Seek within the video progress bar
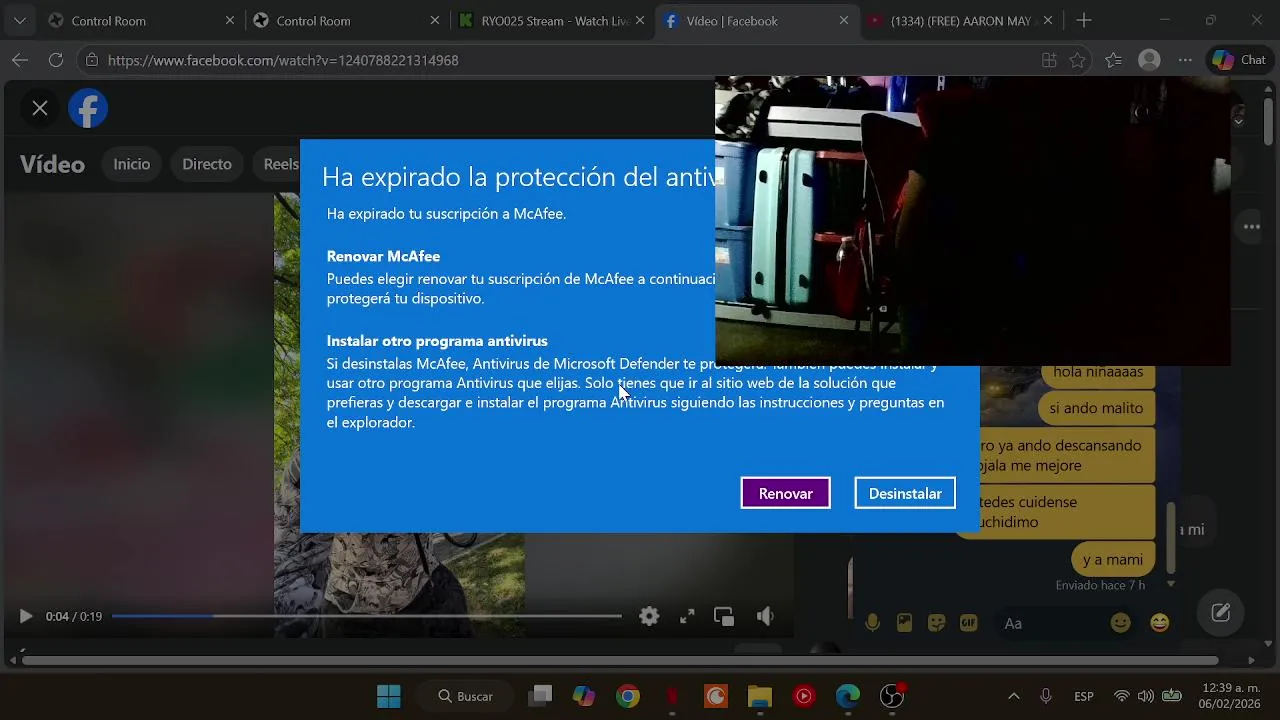Screen dimensions: 1280x720 click(367, 616)
